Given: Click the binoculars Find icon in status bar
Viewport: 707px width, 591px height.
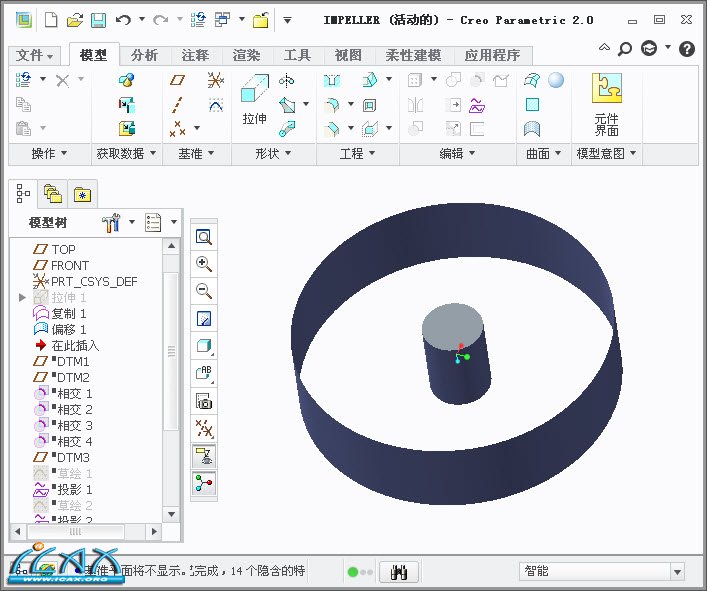Looking at the screenshot, I should 400,572.
